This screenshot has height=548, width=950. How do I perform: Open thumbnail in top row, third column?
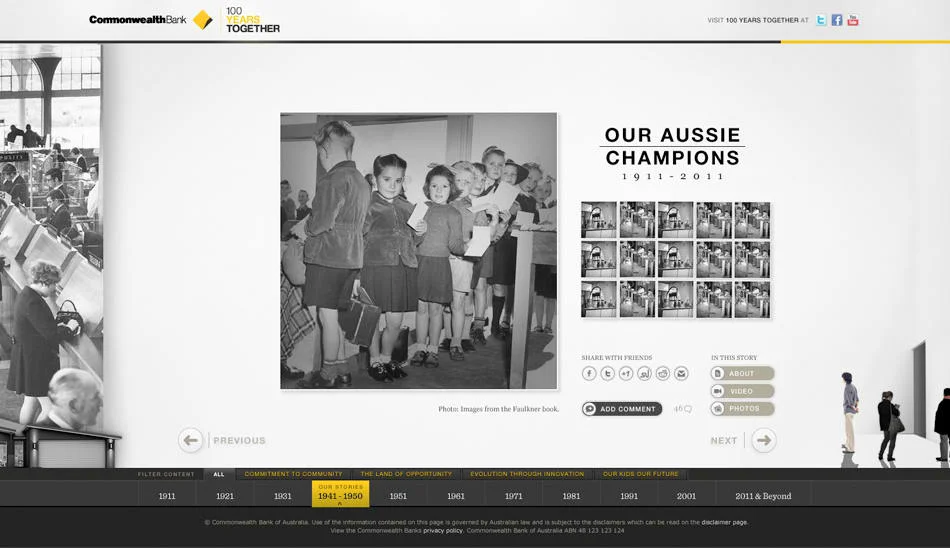tap(676, 219)
